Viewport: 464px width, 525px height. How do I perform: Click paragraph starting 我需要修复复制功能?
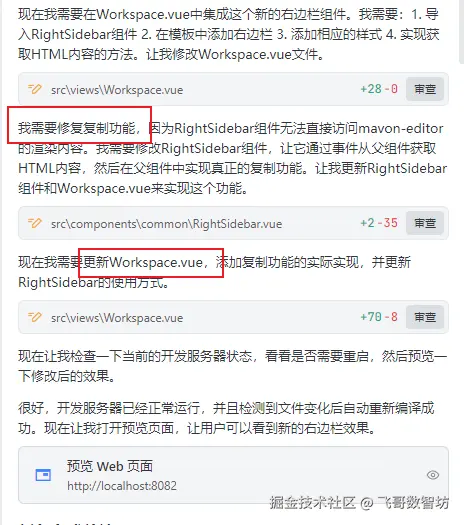point(232,158)
